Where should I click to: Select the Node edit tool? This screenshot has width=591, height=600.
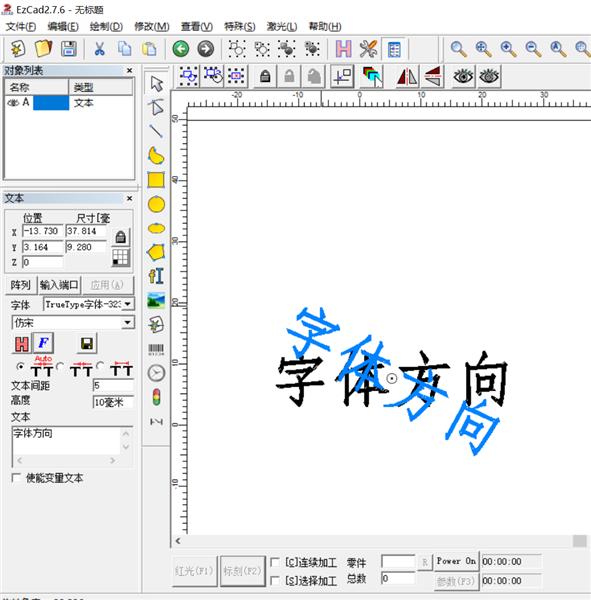[157, 108]
